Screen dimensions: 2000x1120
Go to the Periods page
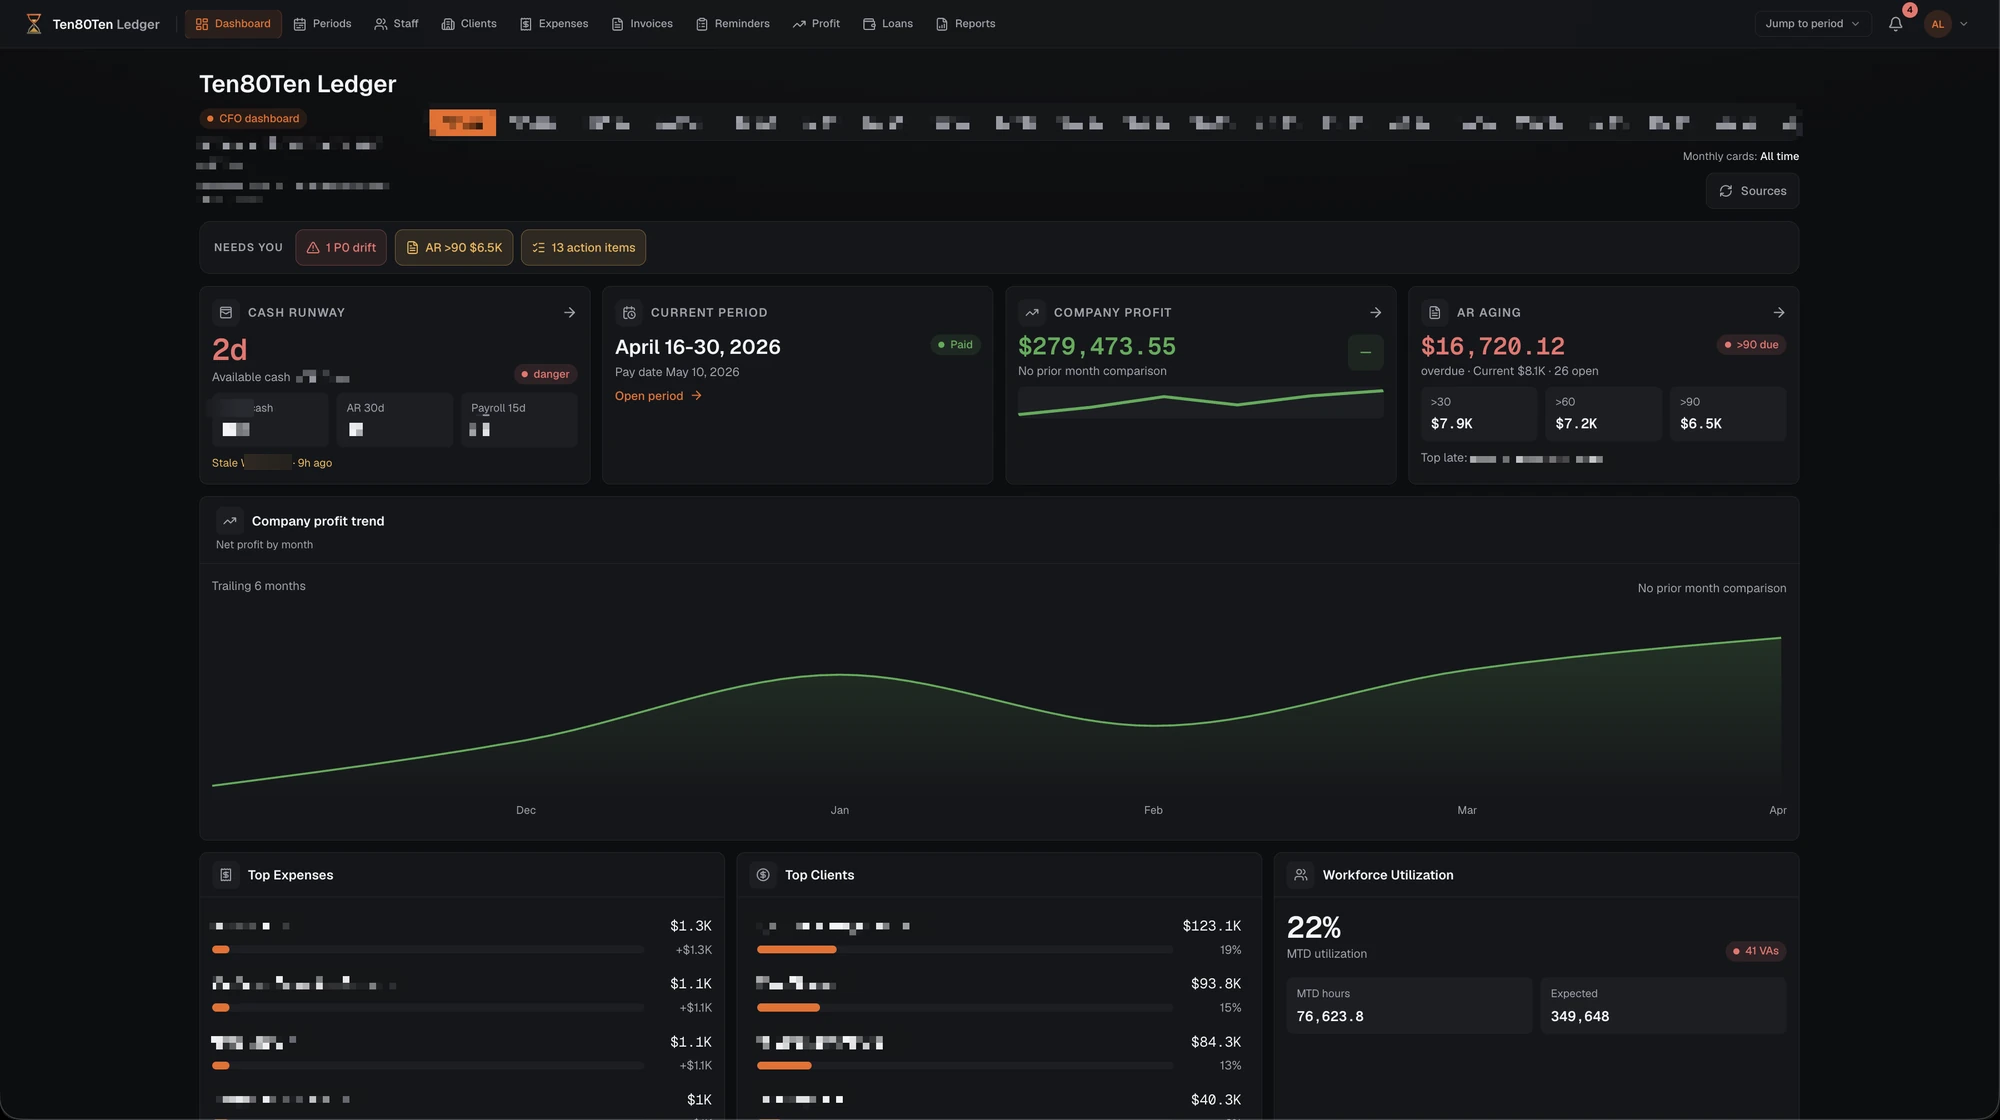click(x=322, y=24)
